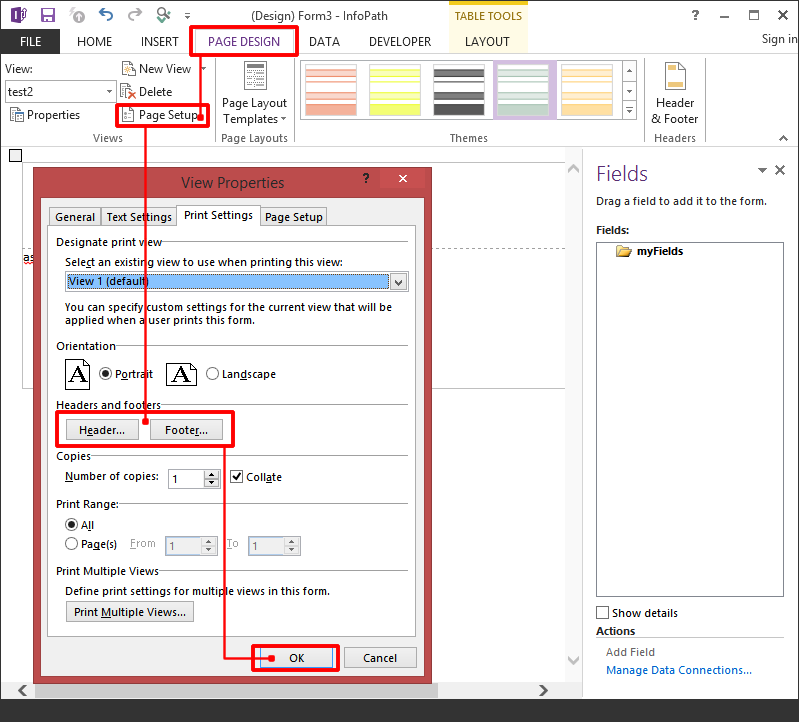Screen dimensions: 799x722
Task: Click Sign in link
Action: [x=779, y=39]
